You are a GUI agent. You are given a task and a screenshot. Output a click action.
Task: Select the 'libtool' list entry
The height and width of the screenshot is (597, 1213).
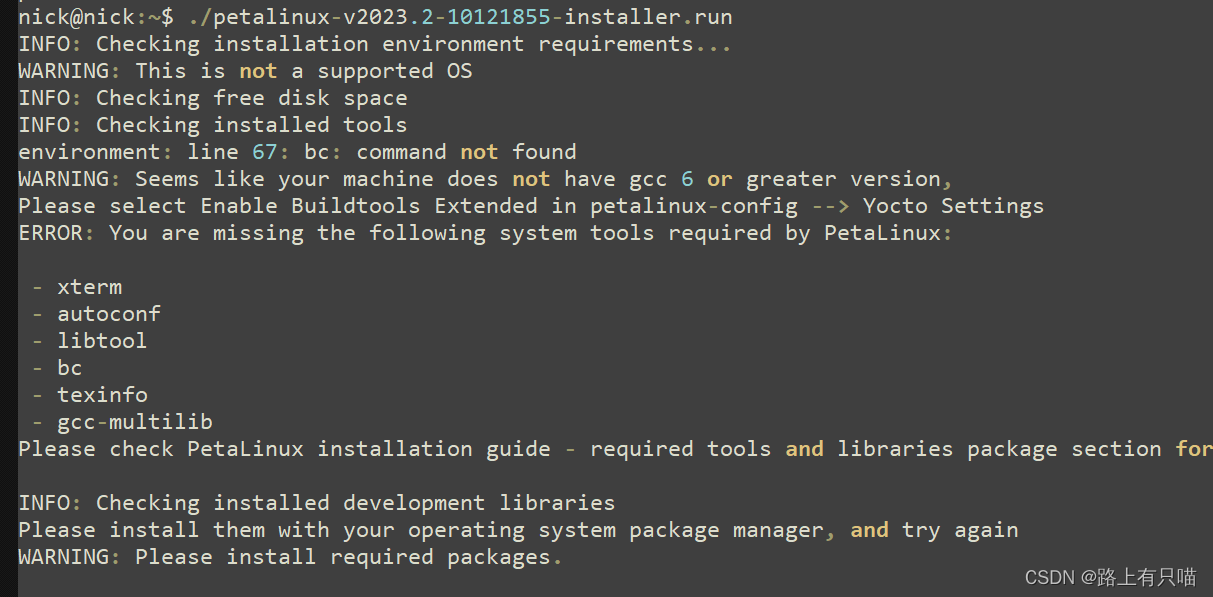(89, 341)
